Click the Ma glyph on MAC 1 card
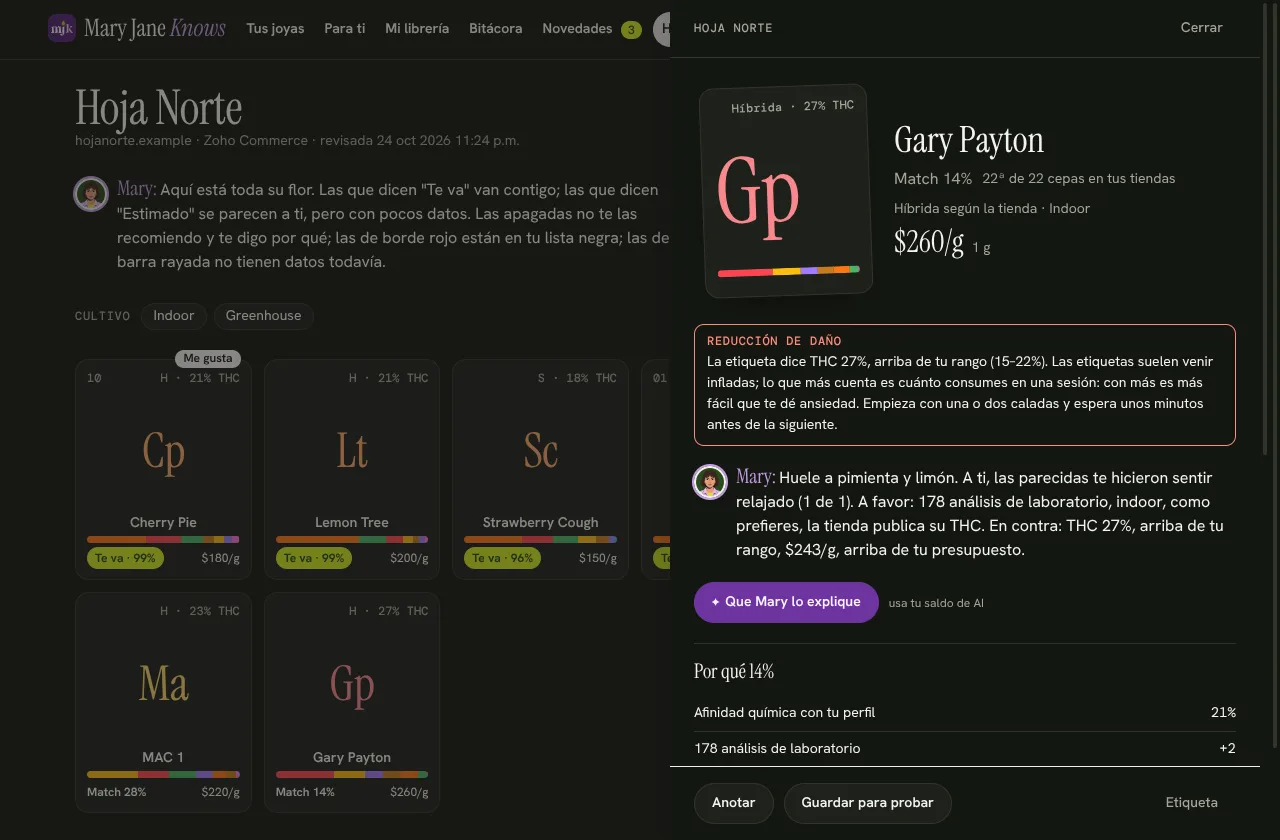 point(163,684)
